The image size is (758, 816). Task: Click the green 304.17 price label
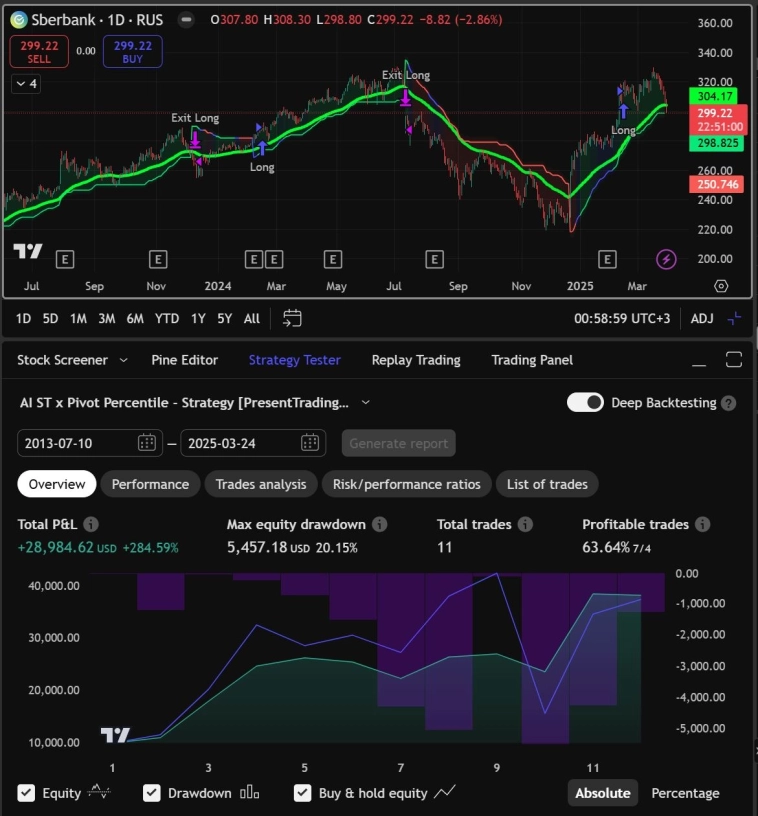pyautogui.click(x=715, y=96)
